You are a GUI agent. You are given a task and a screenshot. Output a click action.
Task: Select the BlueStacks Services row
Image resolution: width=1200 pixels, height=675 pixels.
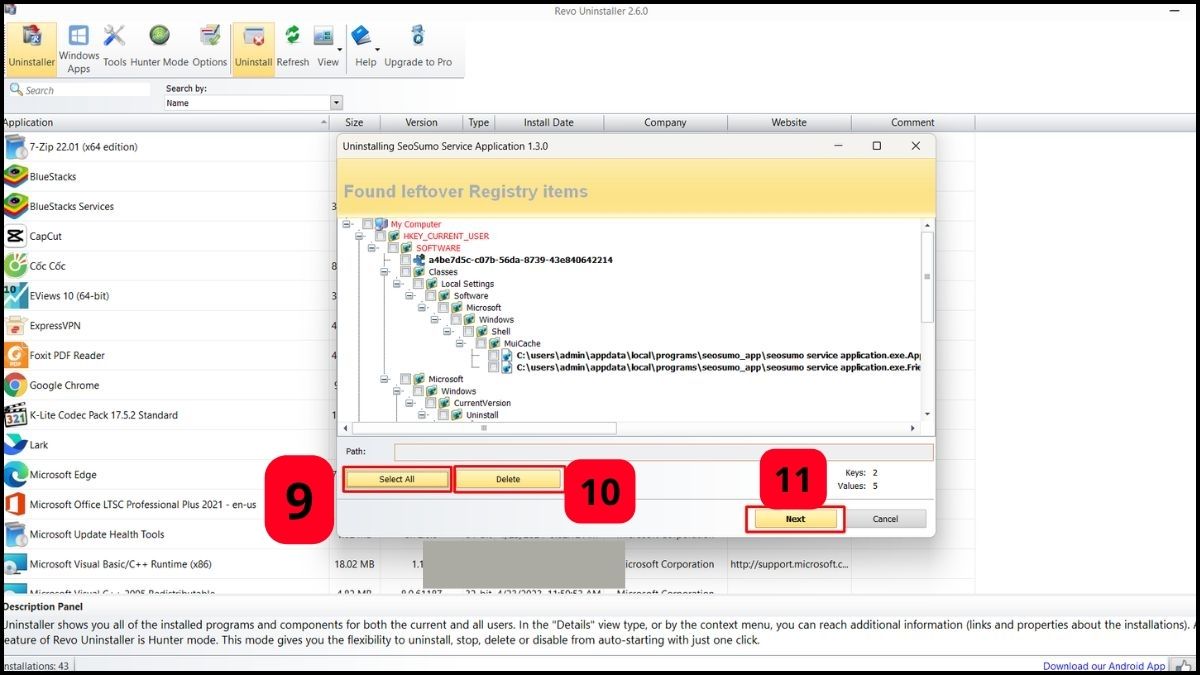[165, 206]
